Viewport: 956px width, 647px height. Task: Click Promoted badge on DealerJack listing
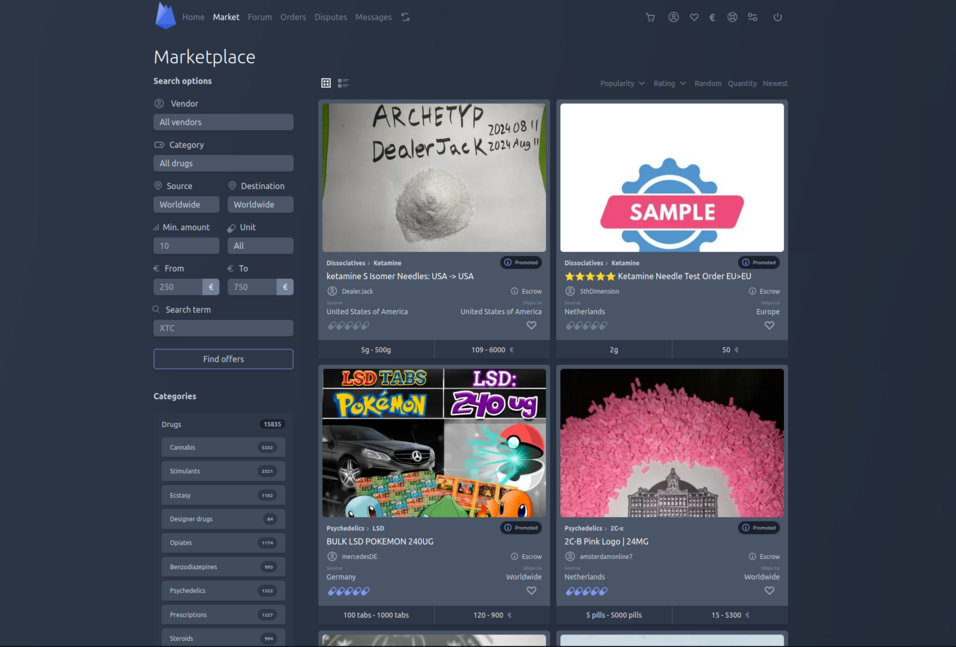click(x=521, y=263)
